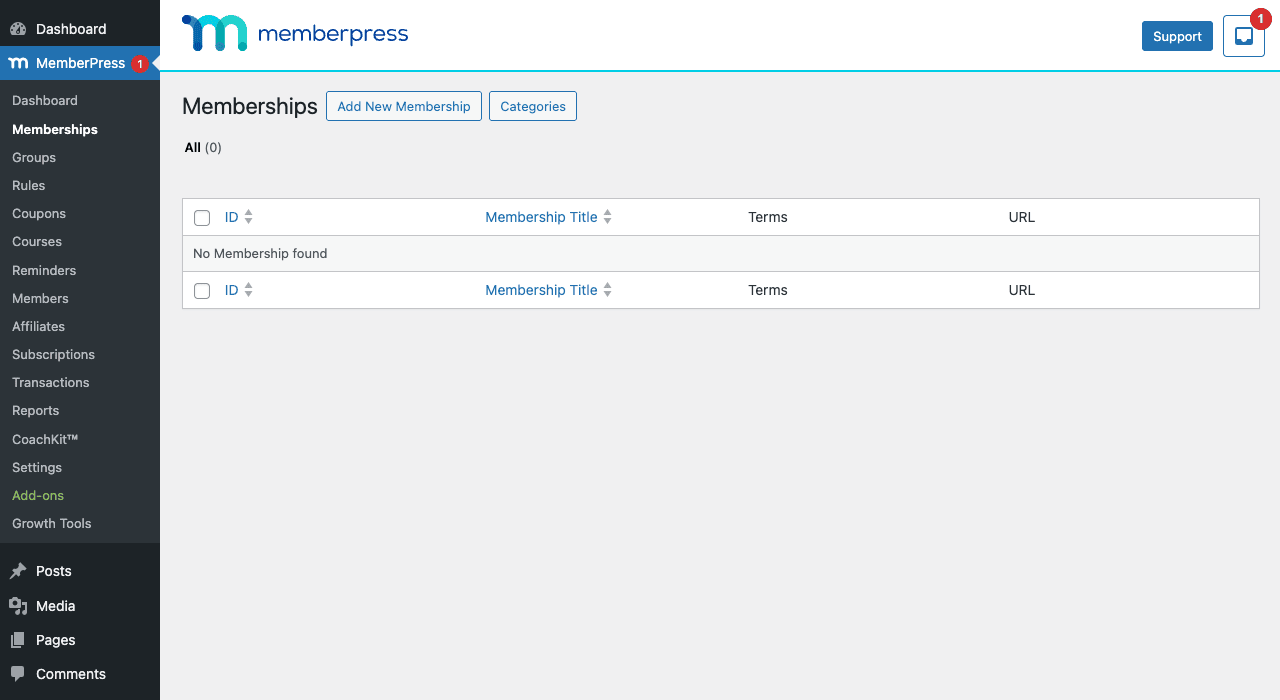Image resolution: width=1280 pixels, height=700 pixels.
Task: Click the Comments bubble icon
Action: click(x=18, y=674)
